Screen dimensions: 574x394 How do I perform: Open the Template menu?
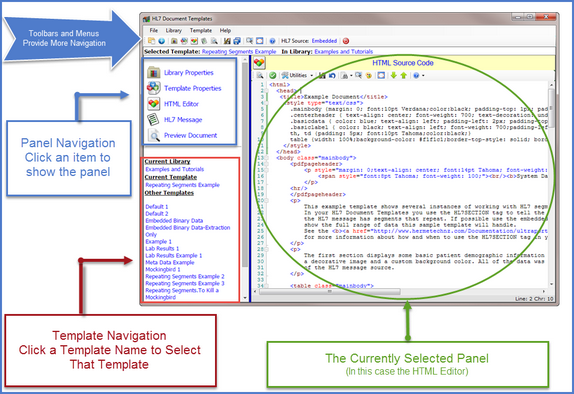click(x=201, y=30)
